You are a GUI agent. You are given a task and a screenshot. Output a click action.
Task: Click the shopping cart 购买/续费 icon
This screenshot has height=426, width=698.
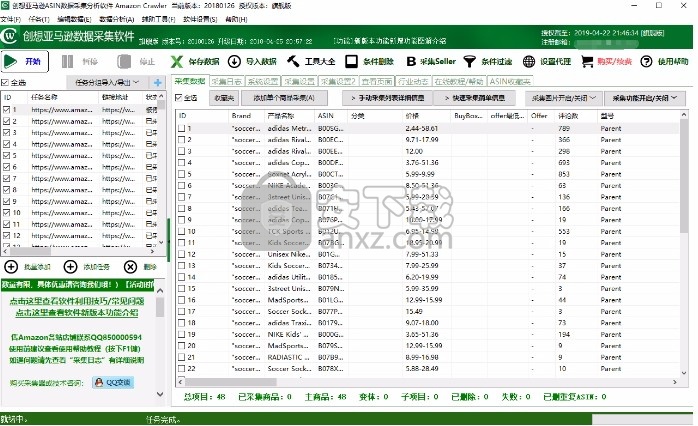pos(587,61)
